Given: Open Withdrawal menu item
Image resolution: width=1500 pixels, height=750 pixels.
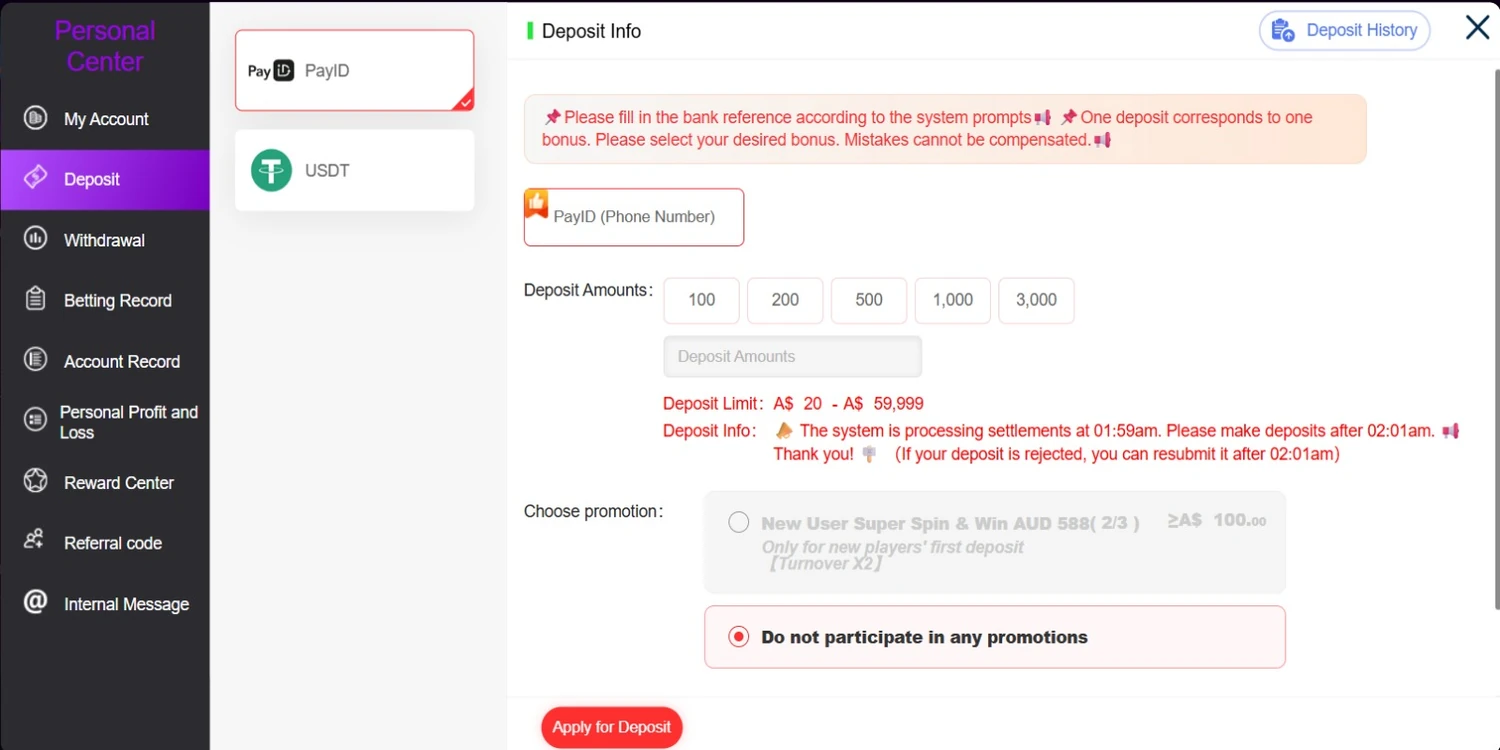Looking at the screenshot, I should (x=105, y=240).
